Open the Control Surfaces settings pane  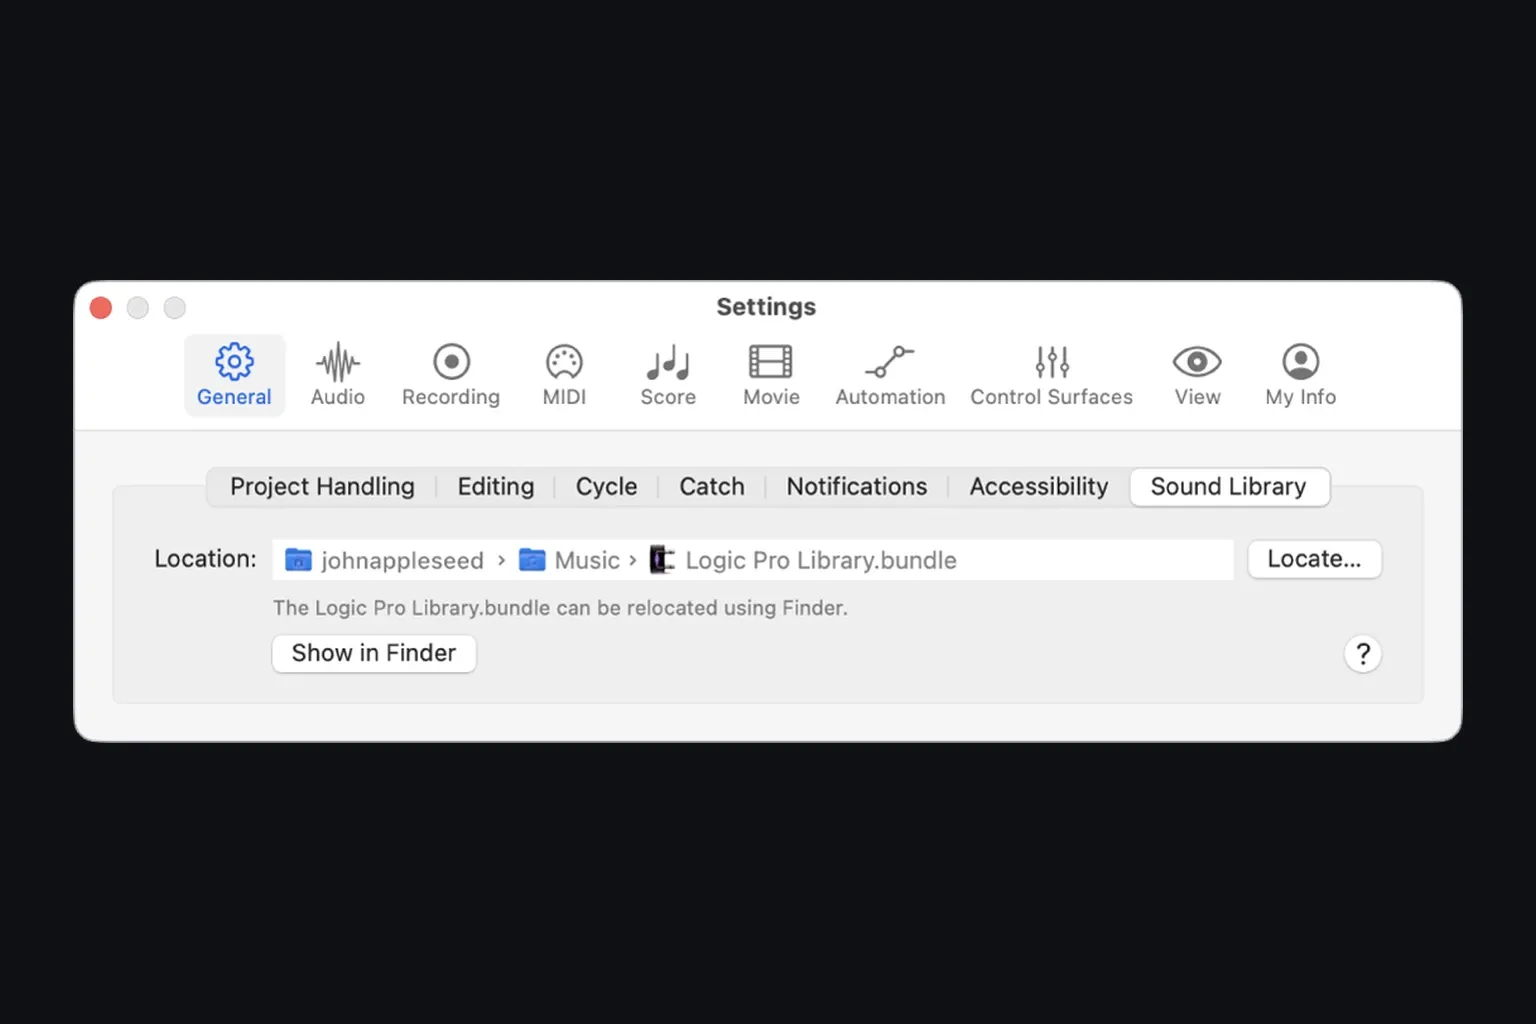(x=1051, y=375)
